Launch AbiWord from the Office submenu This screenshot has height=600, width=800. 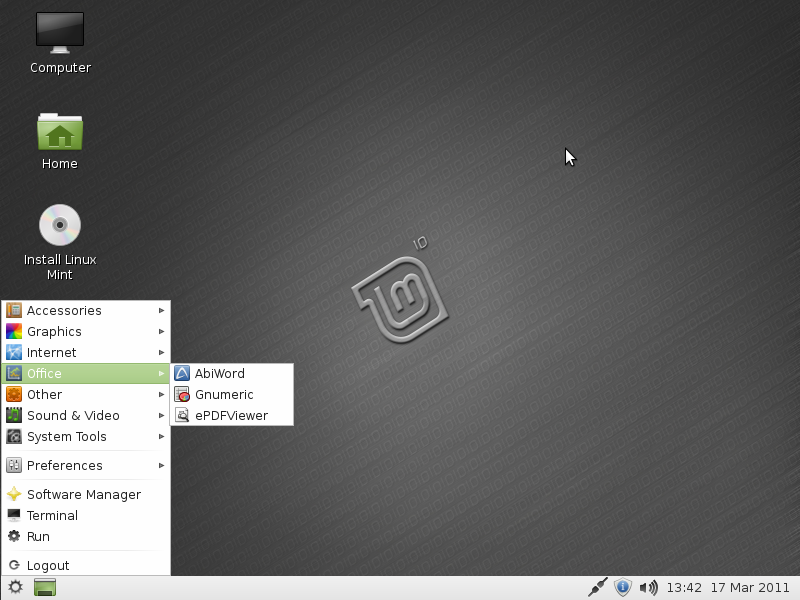click(220, 373)
